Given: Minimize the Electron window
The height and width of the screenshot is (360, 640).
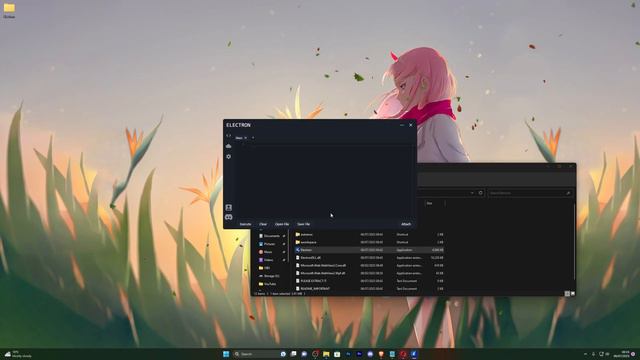Looking at the screenshot, I should tap(402, 125).
